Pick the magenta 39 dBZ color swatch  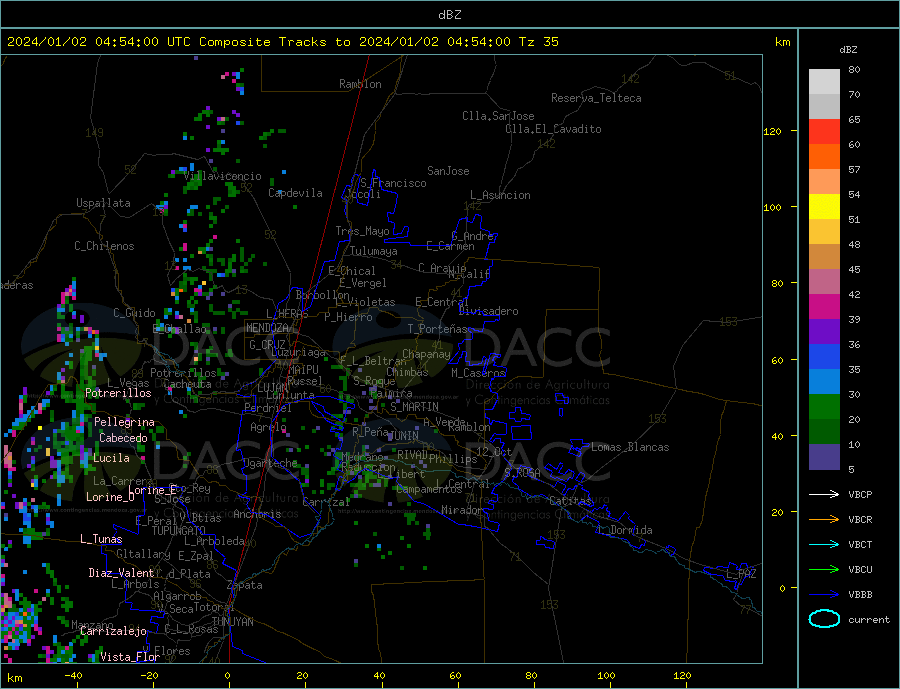(x=824, y=307)
